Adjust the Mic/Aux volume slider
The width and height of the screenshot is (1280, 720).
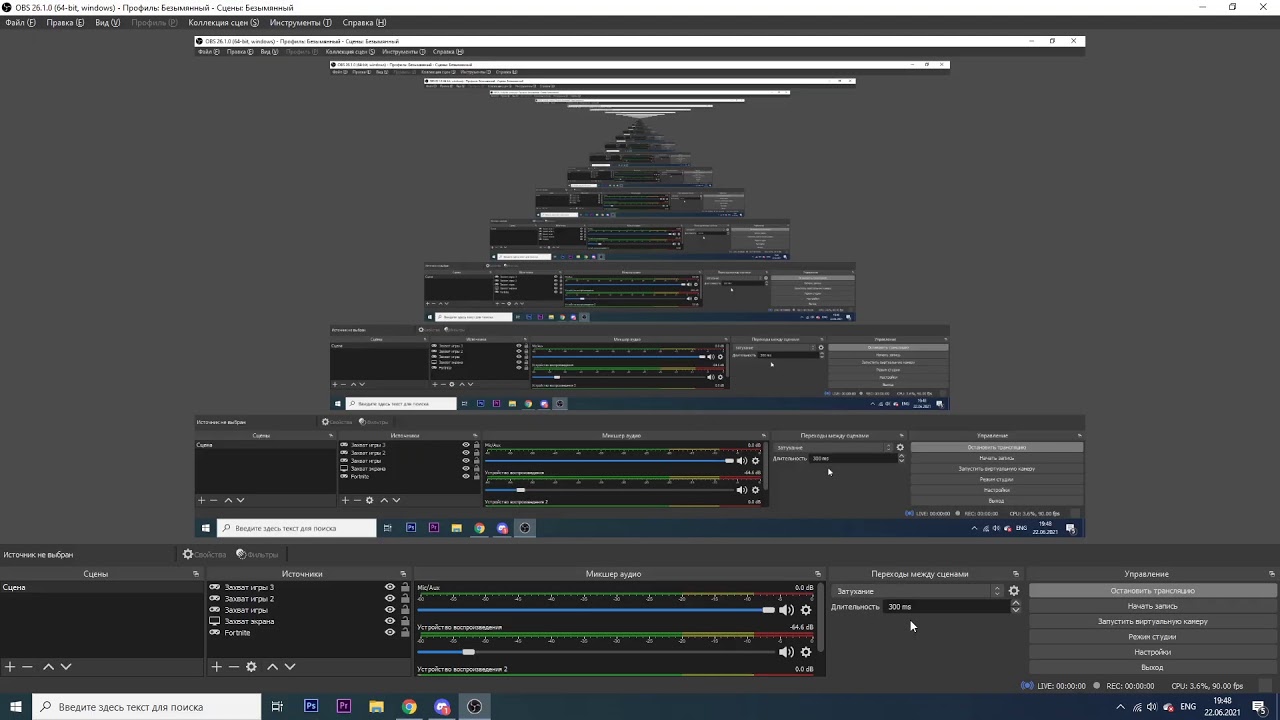[x=596, y=610]
